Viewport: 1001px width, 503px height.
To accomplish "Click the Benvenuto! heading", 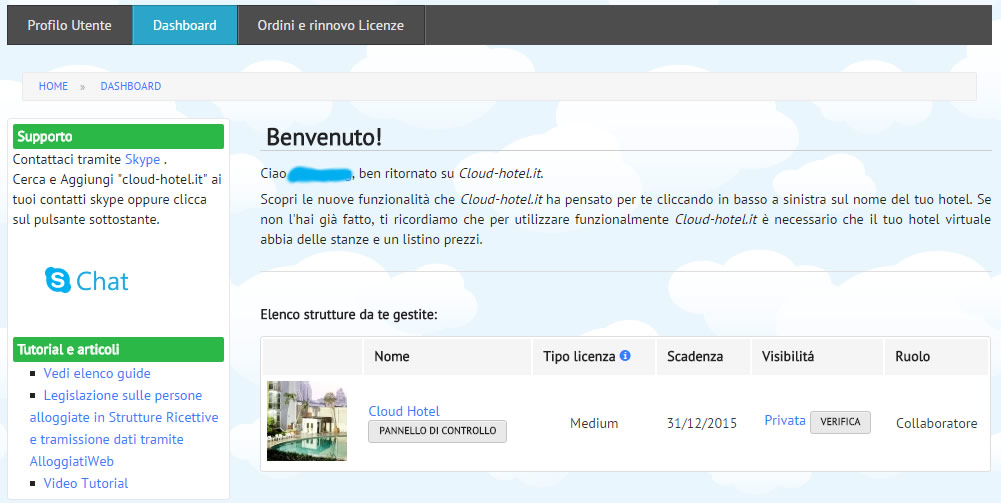I will pos(324,137).
